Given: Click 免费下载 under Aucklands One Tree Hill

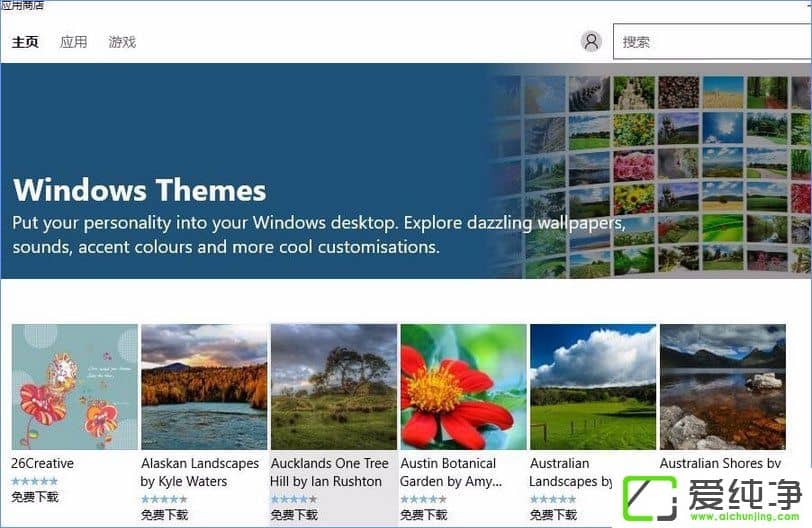Looking at the screenshot, I should click(x=294, y=515).
